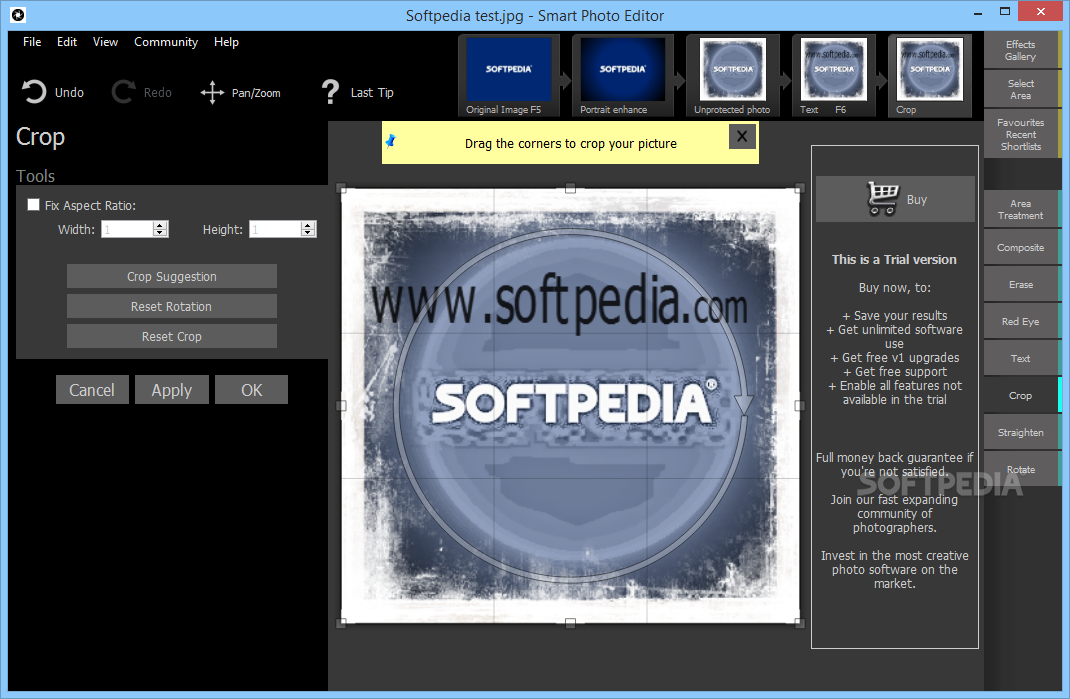
Task: Open the Erase tool
Action: pyautogui.click(x=1021, y=285)
